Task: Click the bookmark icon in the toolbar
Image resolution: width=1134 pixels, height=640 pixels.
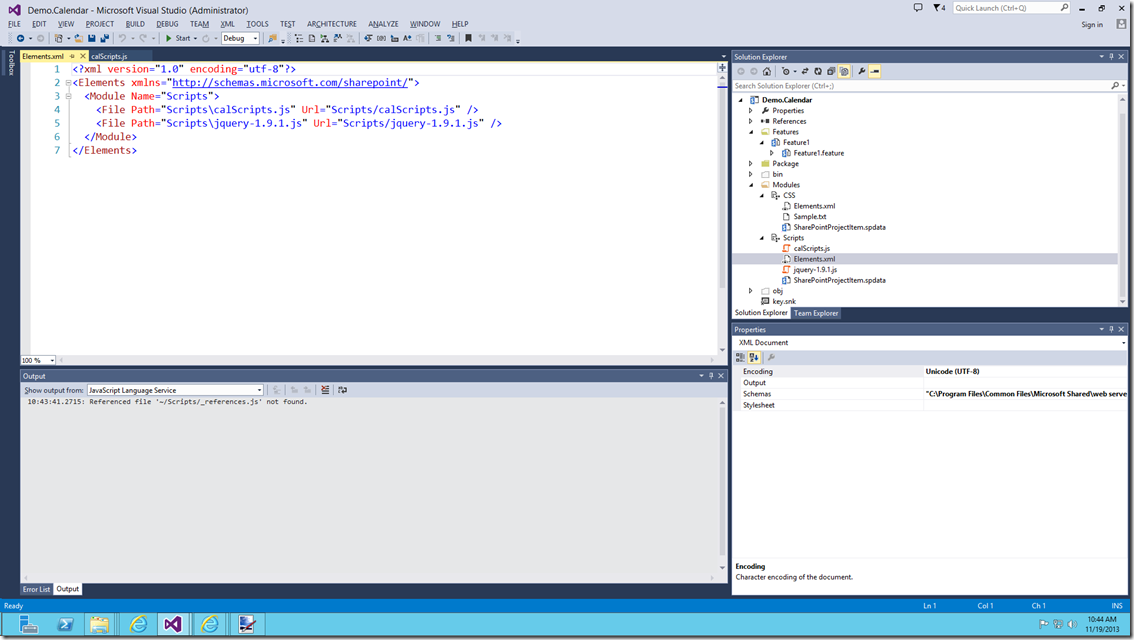Action: click(x=469, y=38)
